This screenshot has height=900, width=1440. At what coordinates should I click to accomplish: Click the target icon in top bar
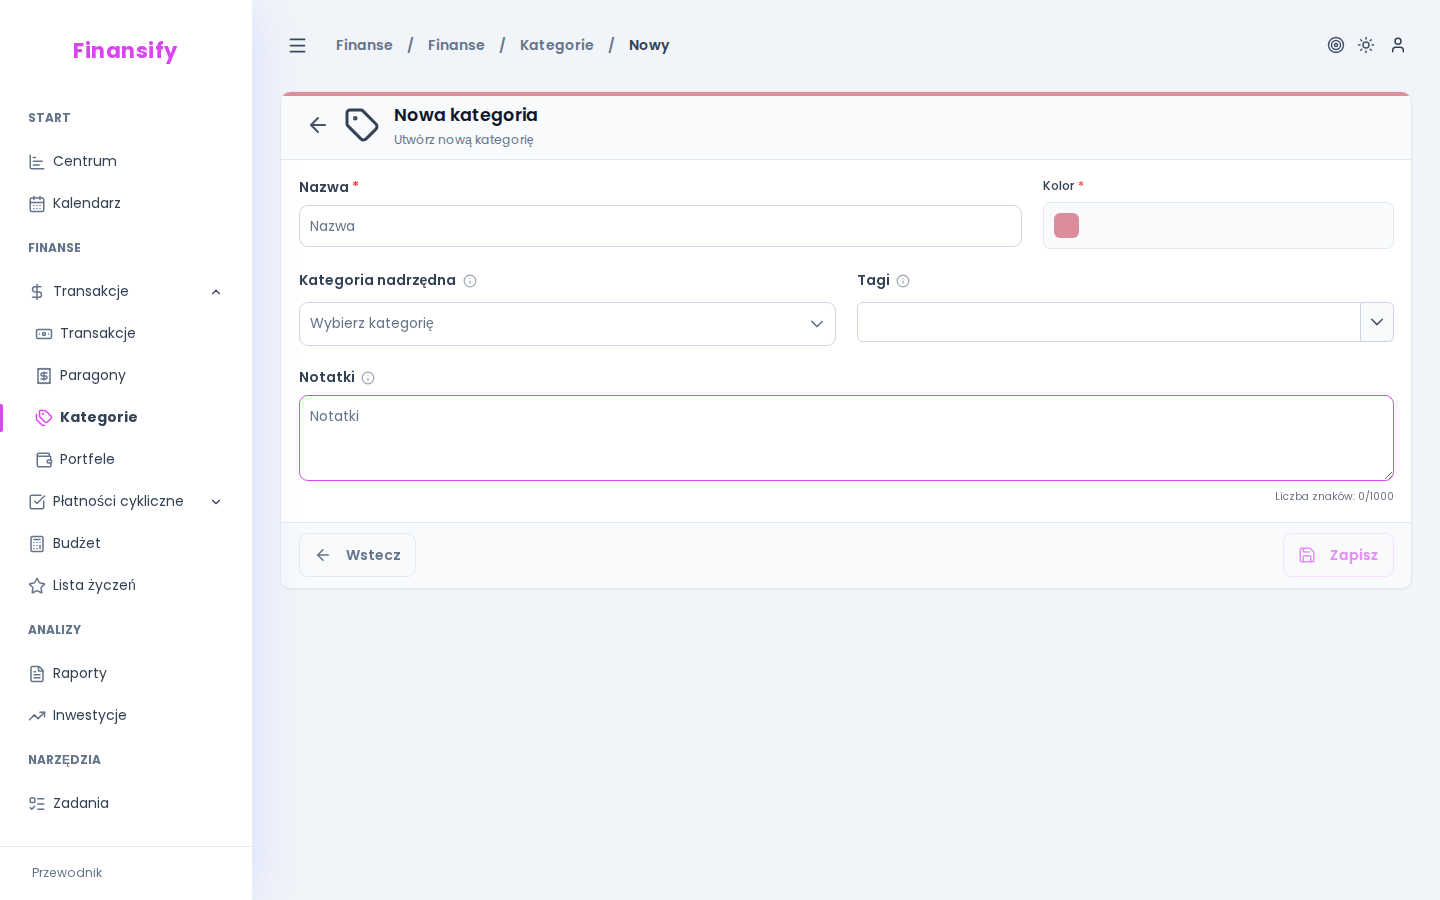point(1335,45)
